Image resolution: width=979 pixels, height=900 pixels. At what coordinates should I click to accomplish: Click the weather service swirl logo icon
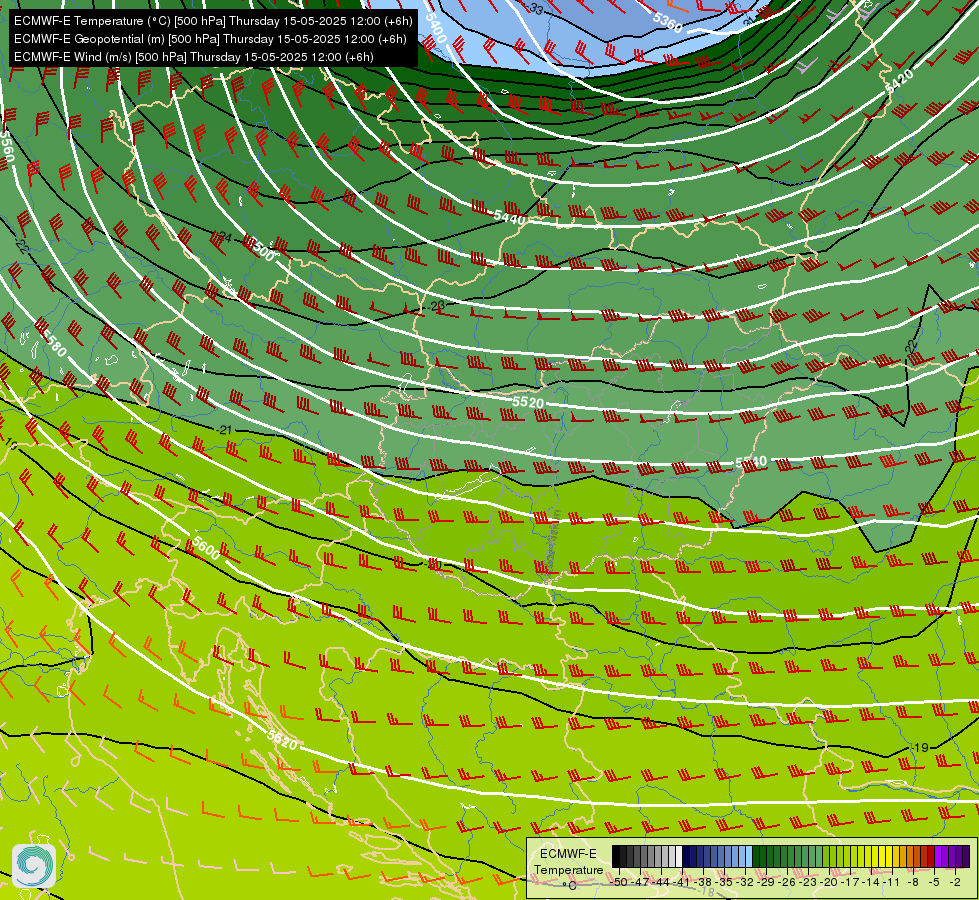click(x=34, y=865)
